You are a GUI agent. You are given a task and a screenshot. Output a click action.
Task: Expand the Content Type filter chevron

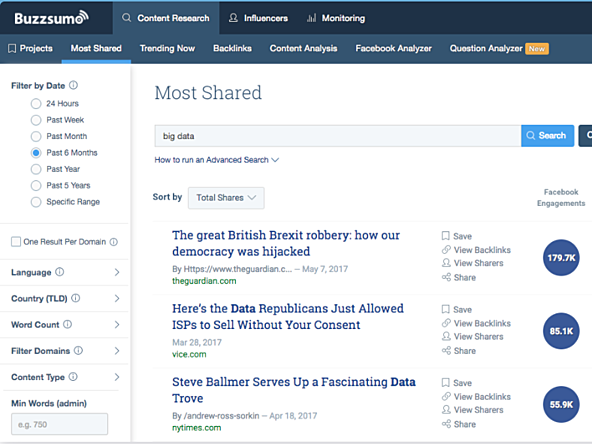click(117, 377)
